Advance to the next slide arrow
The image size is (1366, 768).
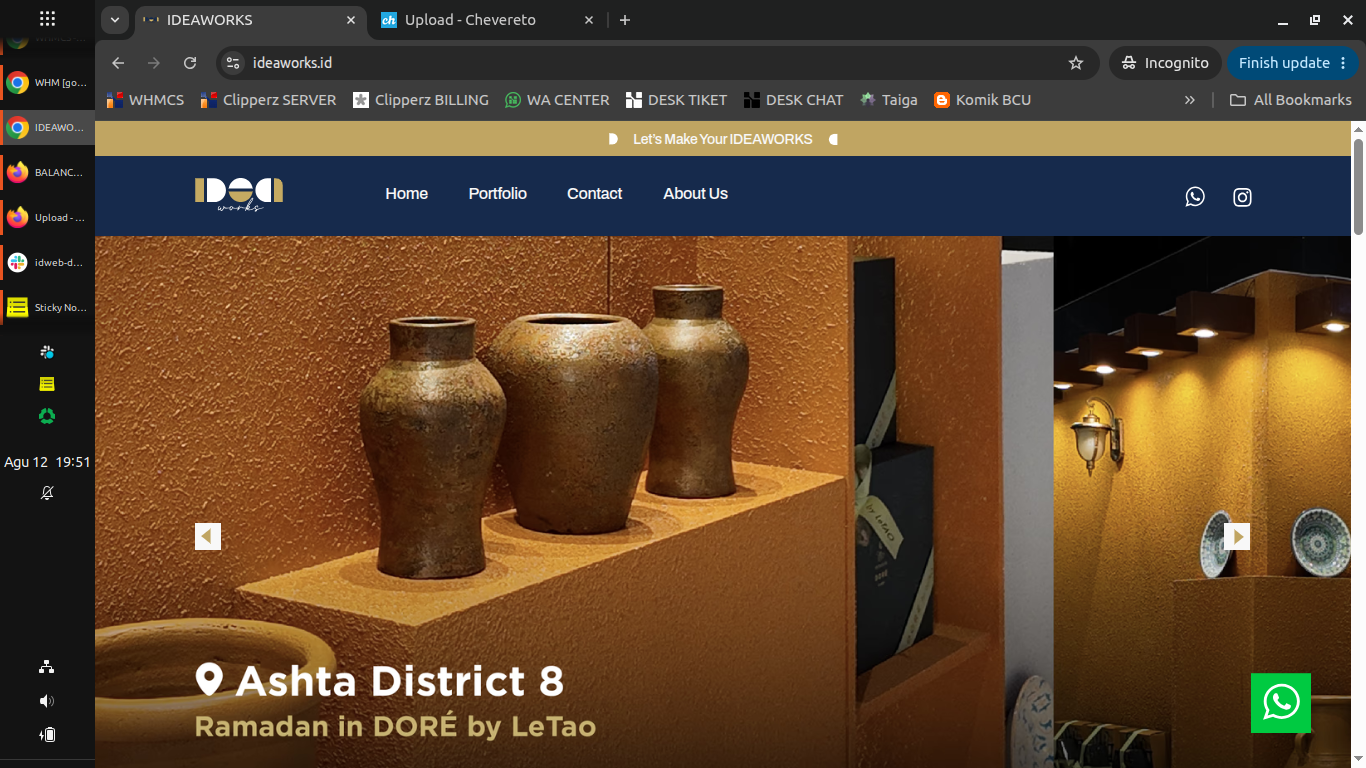click(x=1237, y=537)
